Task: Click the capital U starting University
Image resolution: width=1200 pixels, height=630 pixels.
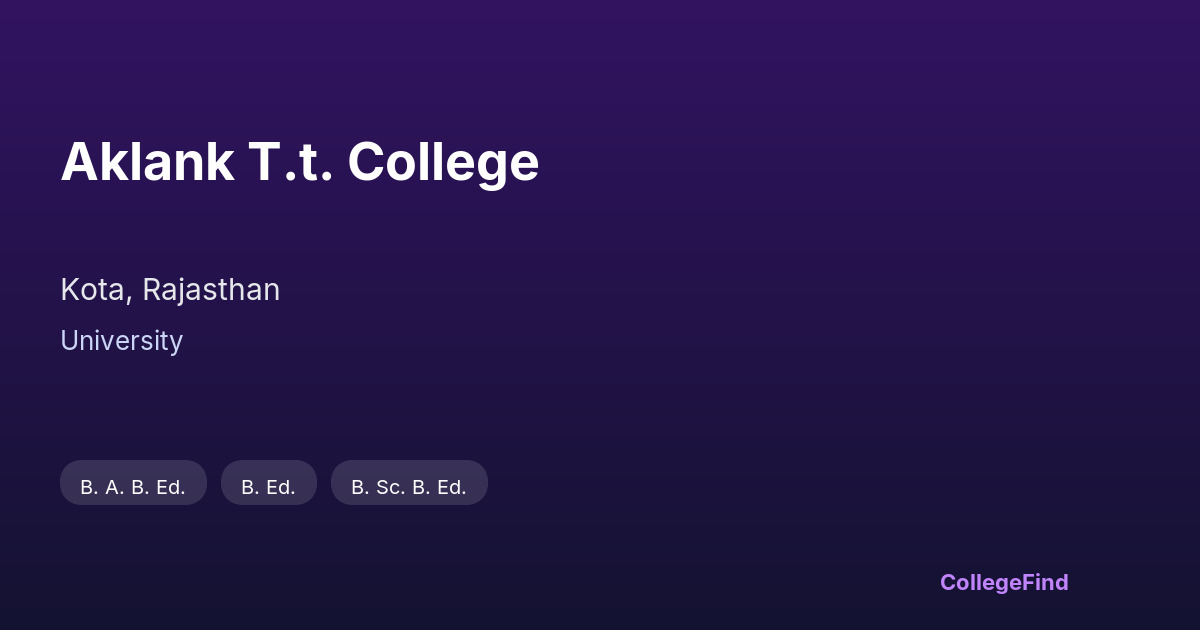Action: click(69, 341)
